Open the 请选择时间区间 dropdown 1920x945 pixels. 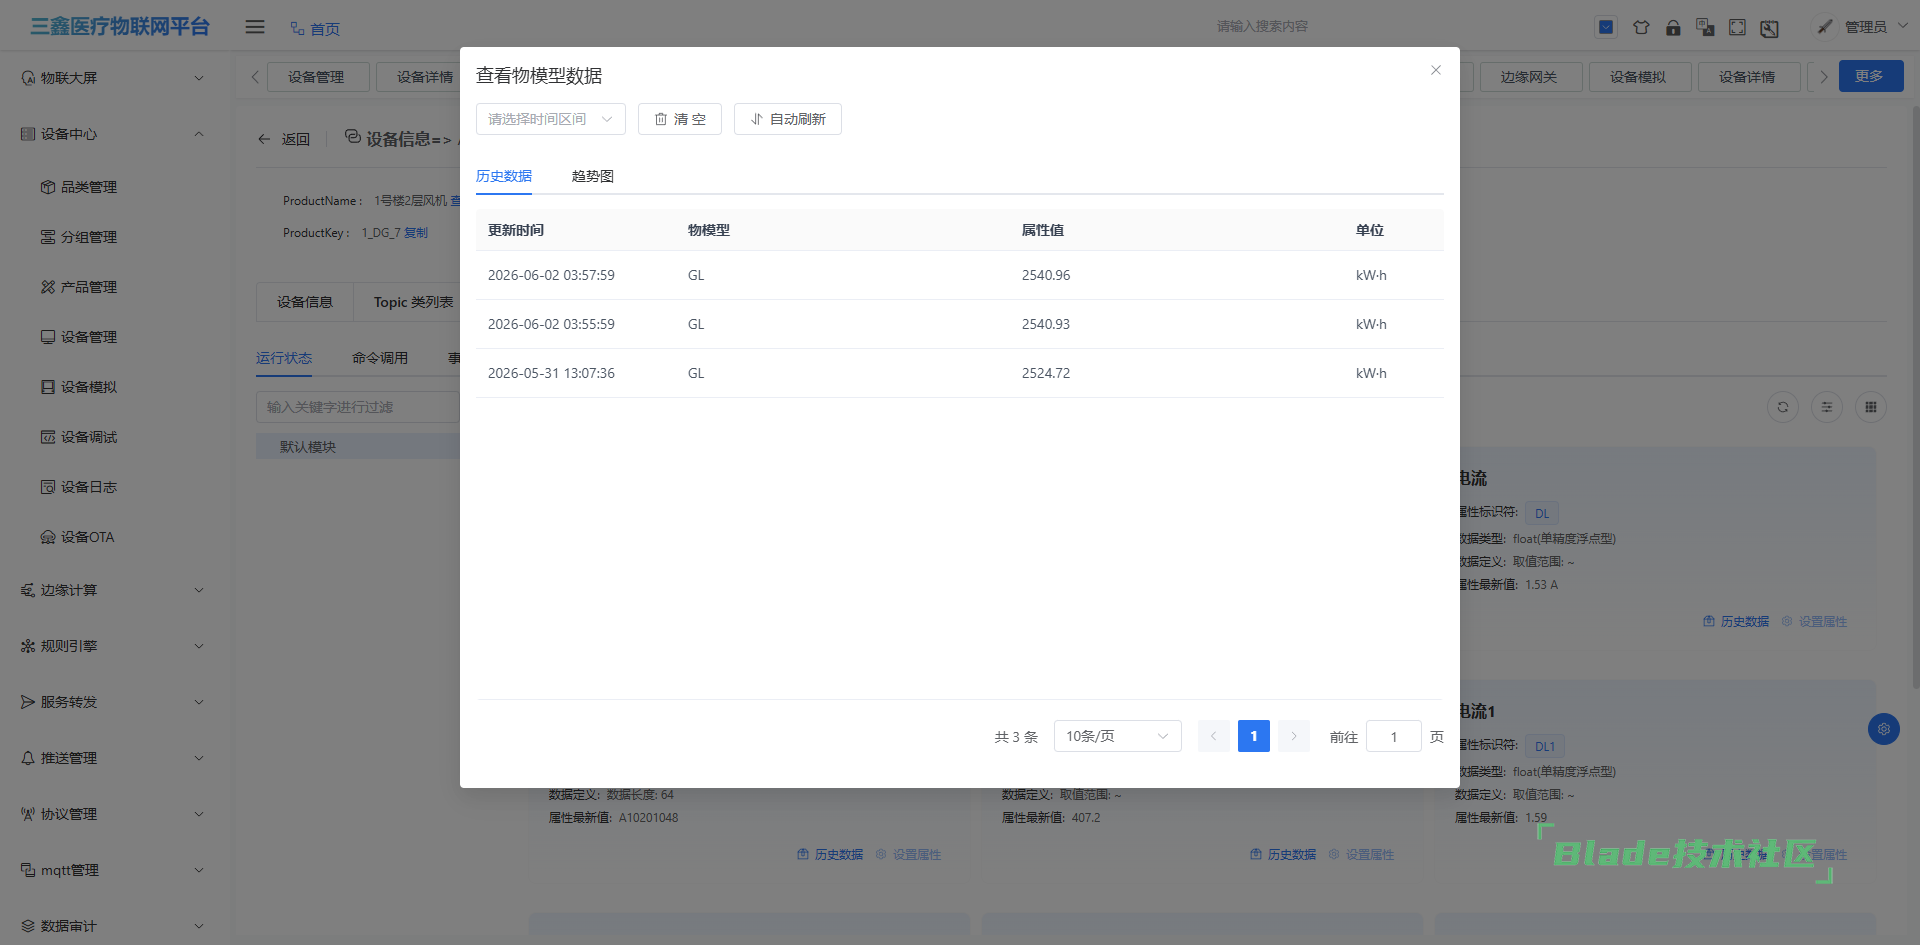point(551,119)
